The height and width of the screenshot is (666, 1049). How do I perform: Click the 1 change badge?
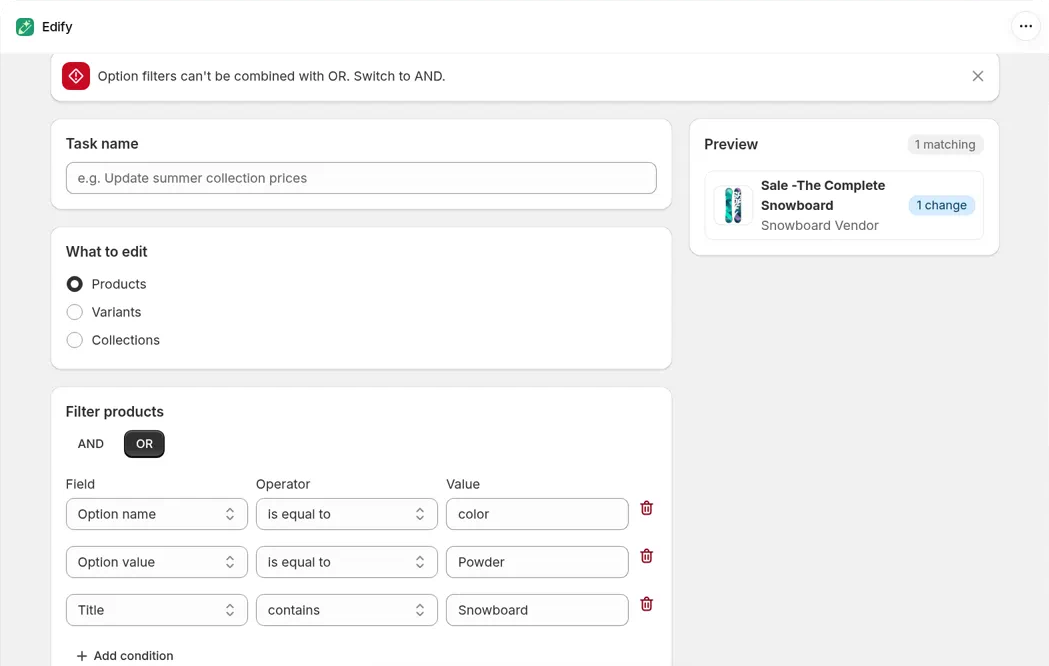[941, 205]
